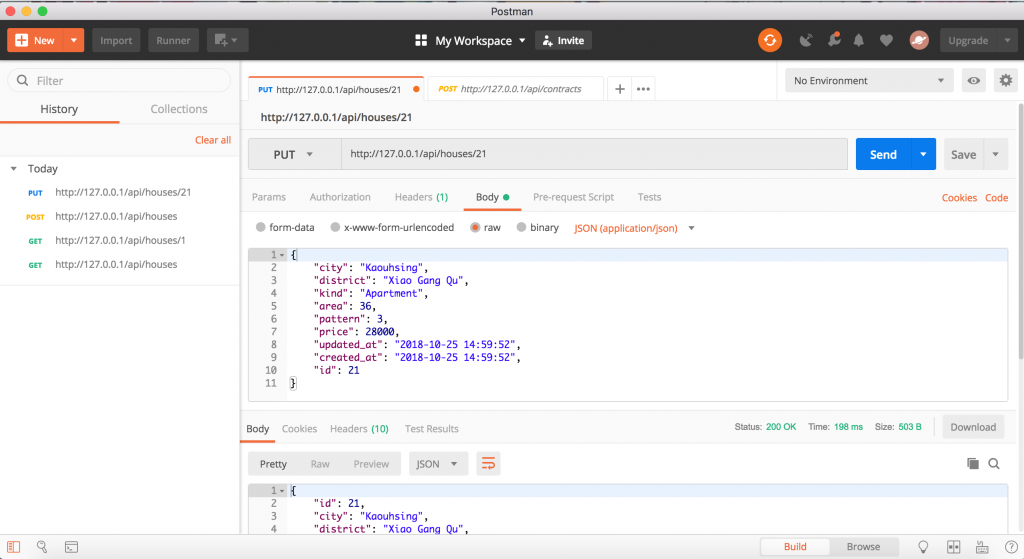
Task: Click the environment quick look eye icon
Action: click(x=974, y=80)
